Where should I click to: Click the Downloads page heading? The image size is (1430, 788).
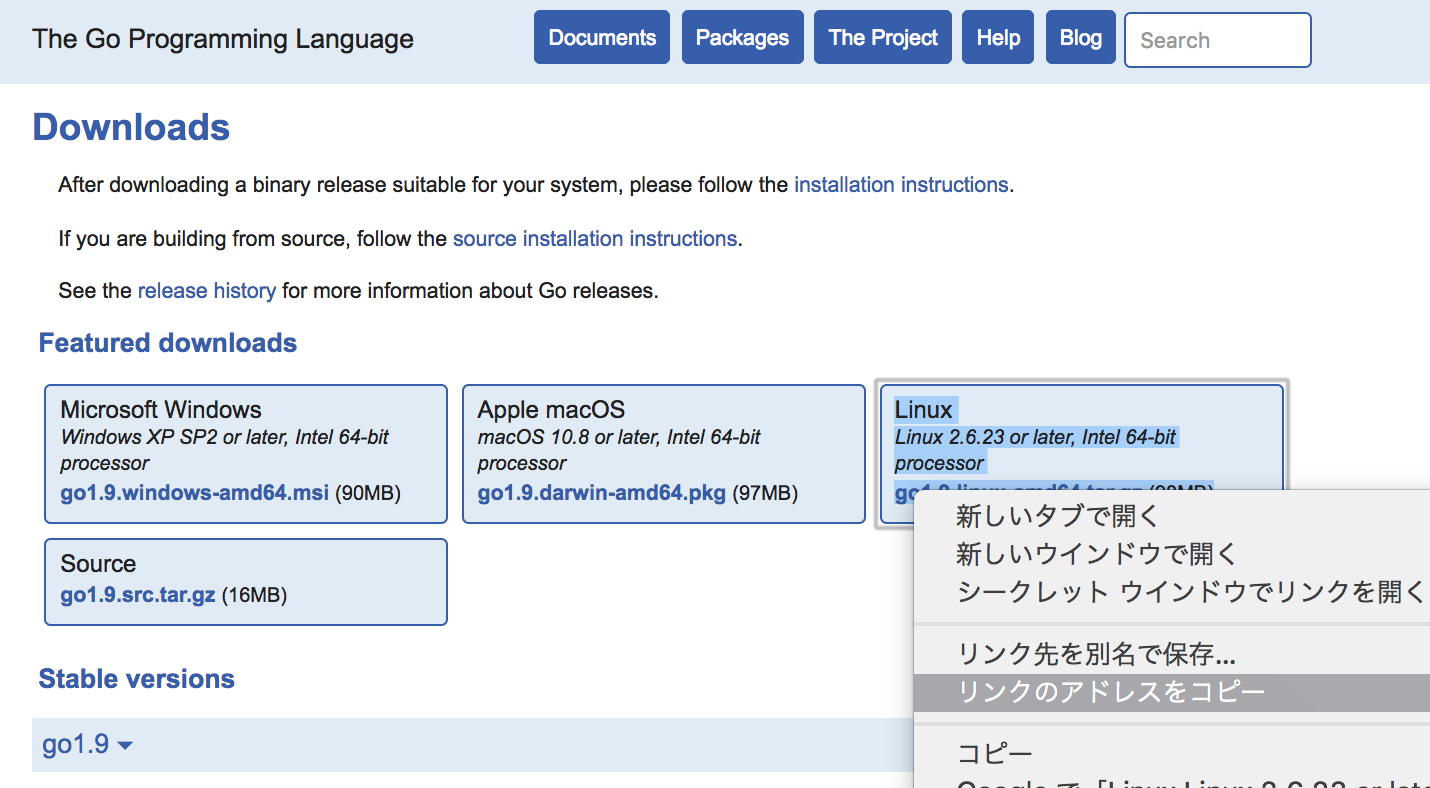132,128
